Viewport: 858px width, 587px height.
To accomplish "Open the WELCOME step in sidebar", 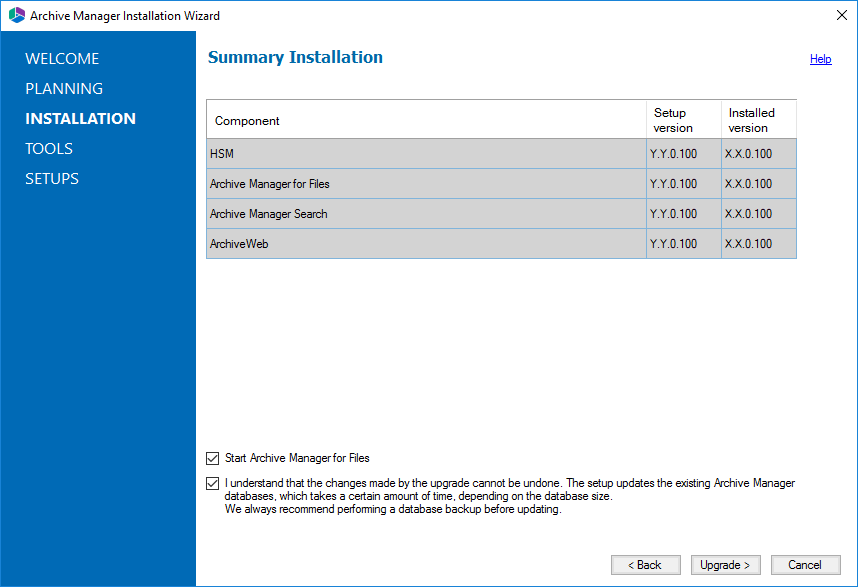I will [x=62, y=59].
